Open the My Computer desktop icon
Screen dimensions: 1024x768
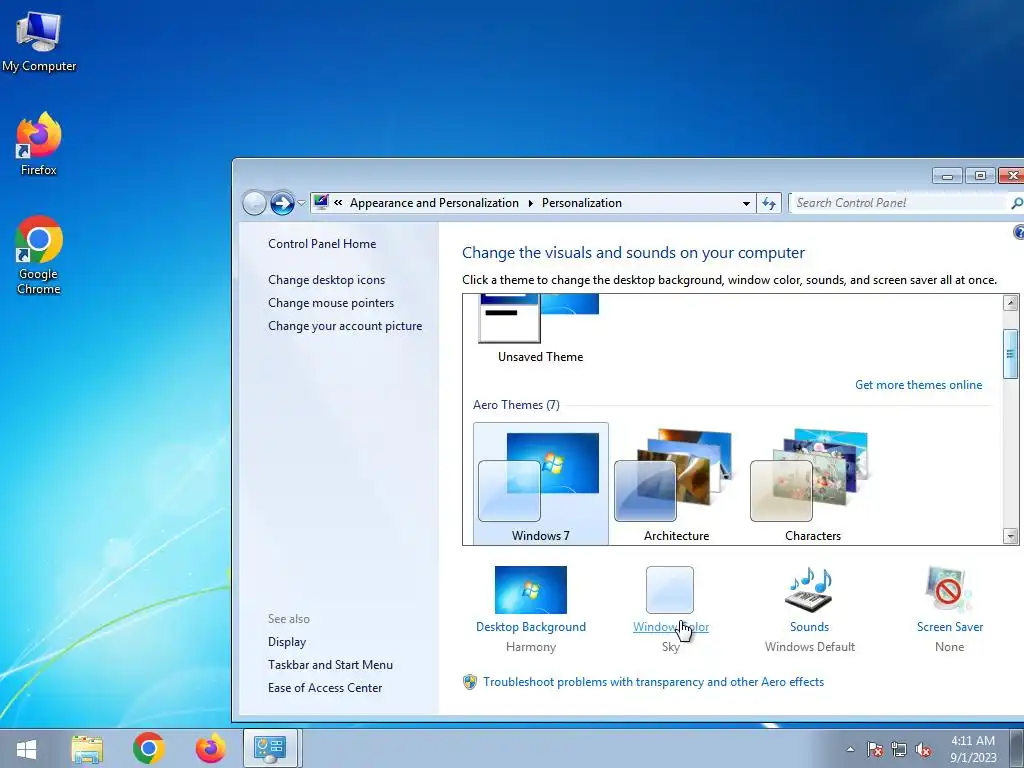coord(39,41)
